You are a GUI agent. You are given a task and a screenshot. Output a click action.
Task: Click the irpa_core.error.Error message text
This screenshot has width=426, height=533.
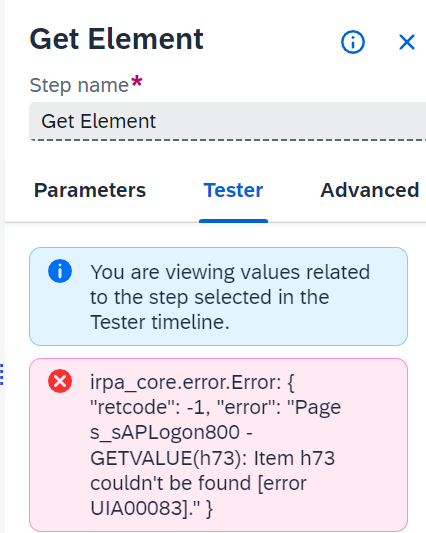tap(186, 382)
